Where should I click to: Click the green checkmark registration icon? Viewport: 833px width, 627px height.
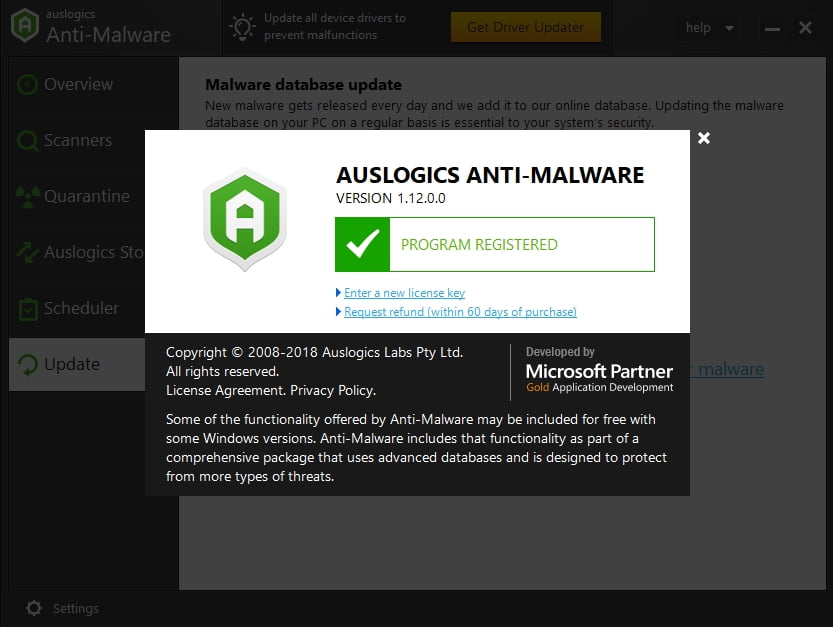click(x=362, y=244)
